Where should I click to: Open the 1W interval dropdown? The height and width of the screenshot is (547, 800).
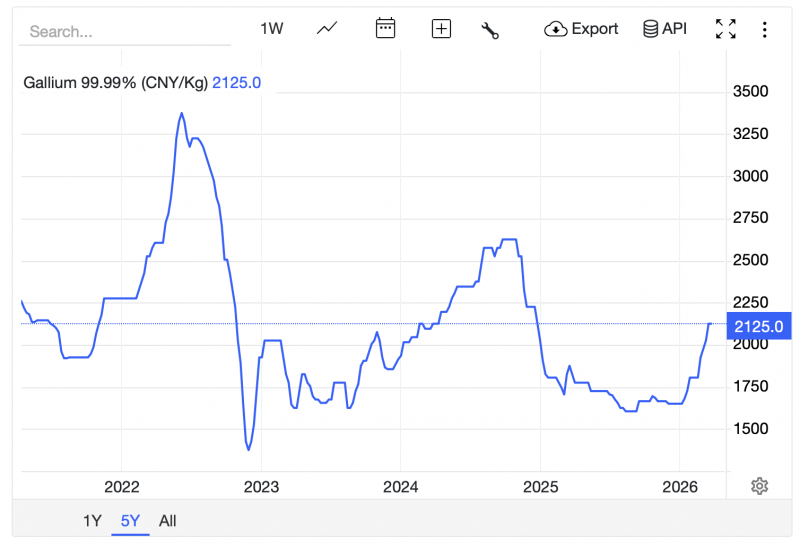[x=272, y=29]
